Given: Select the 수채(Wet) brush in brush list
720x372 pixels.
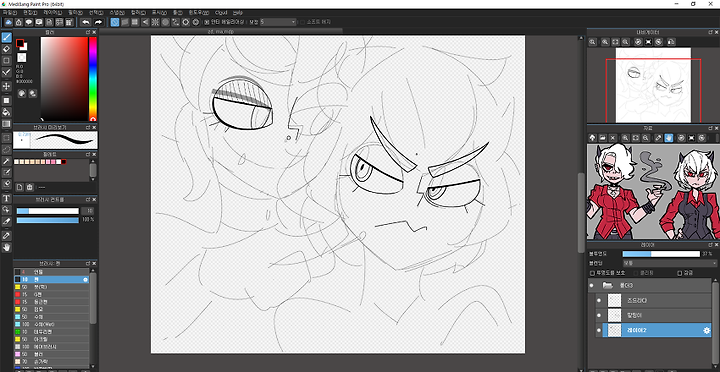Looking at the screenshot, I should tap(51, 324).
